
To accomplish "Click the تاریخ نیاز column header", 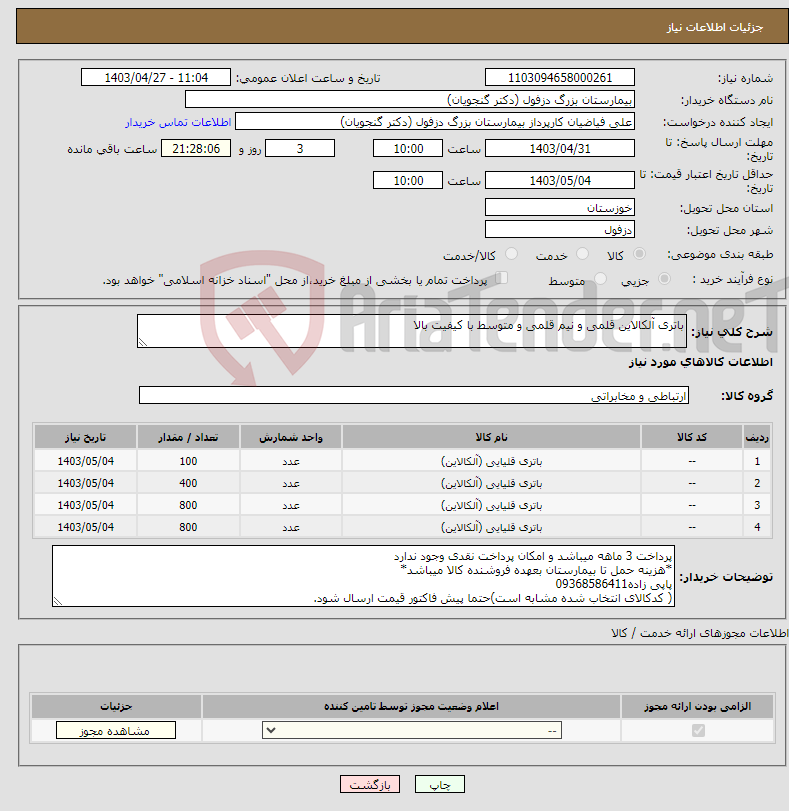I will [85, 437].
